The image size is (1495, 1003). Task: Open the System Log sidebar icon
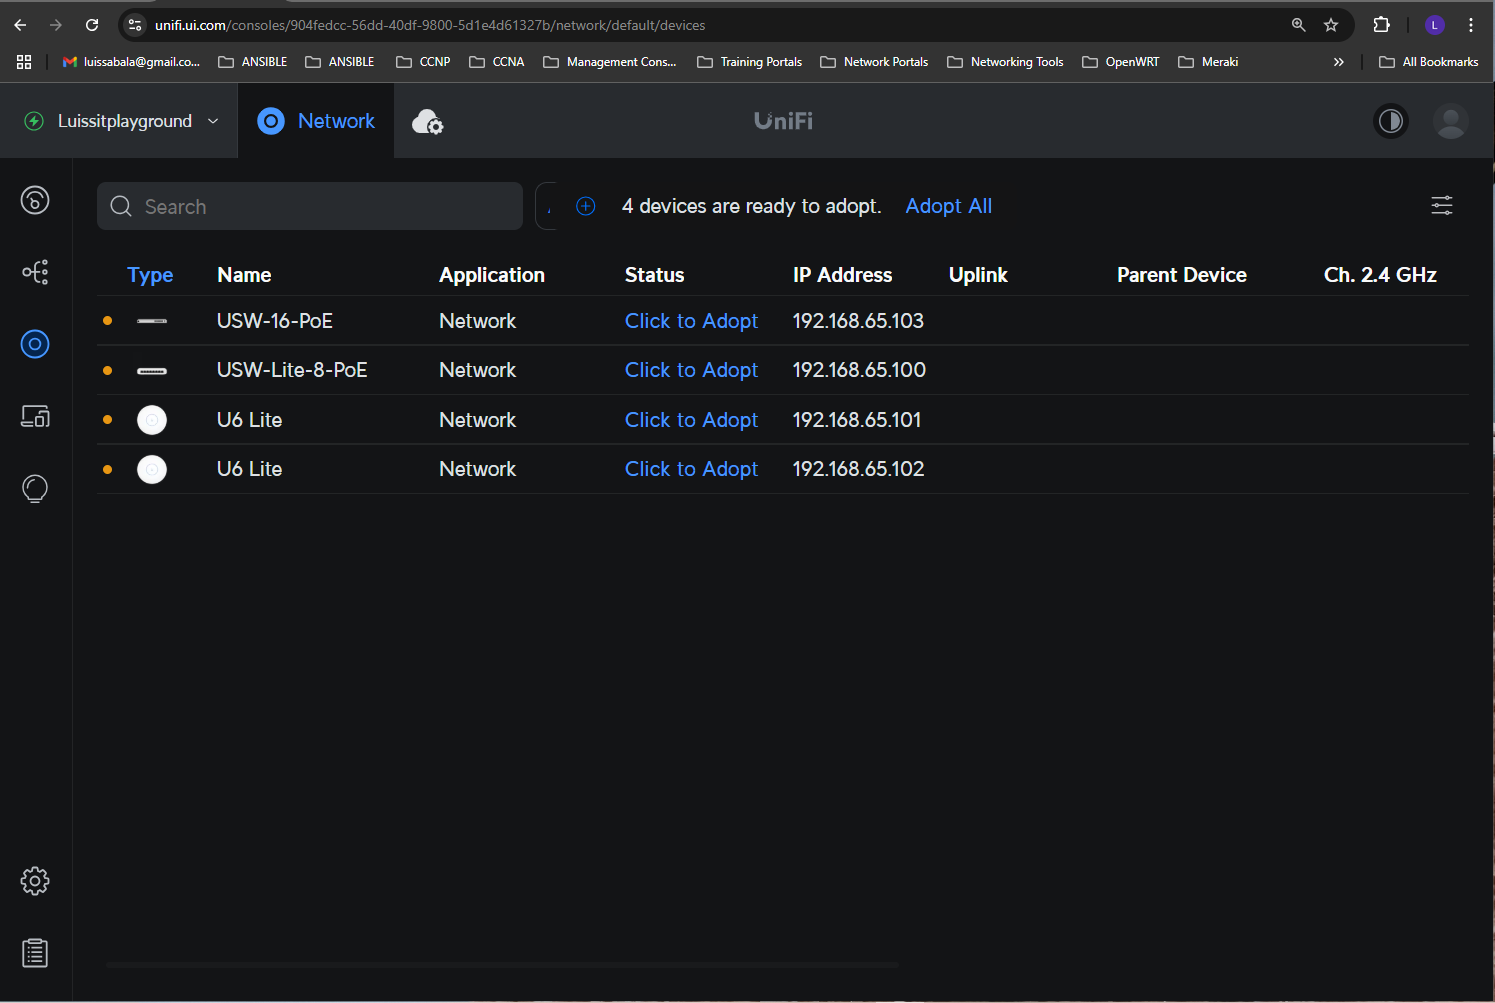(x=35, y=953)
